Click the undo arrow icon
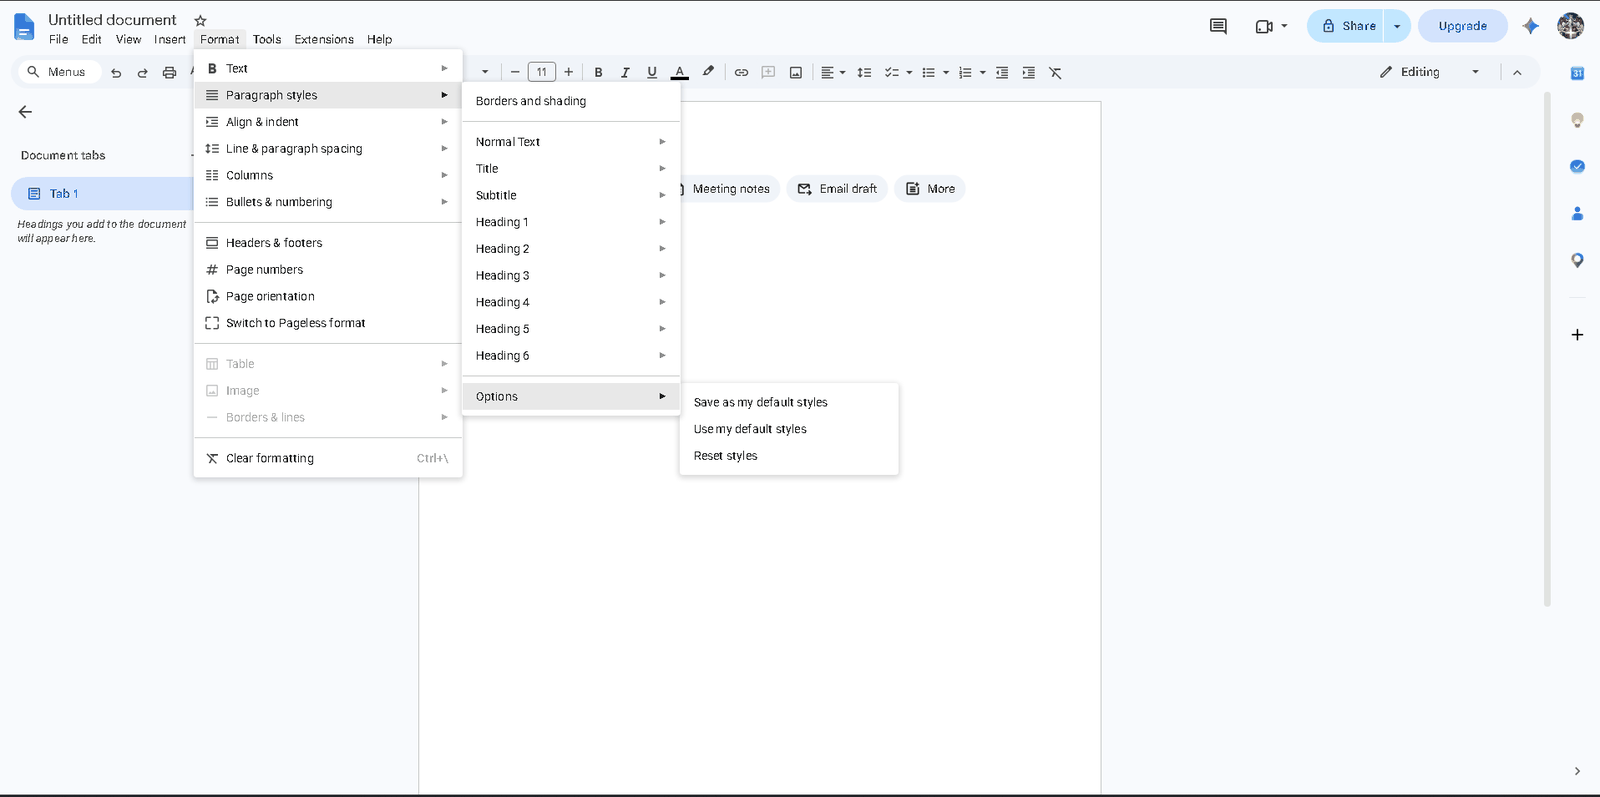This screenshot has width=1600, height=797. point(116,72)
